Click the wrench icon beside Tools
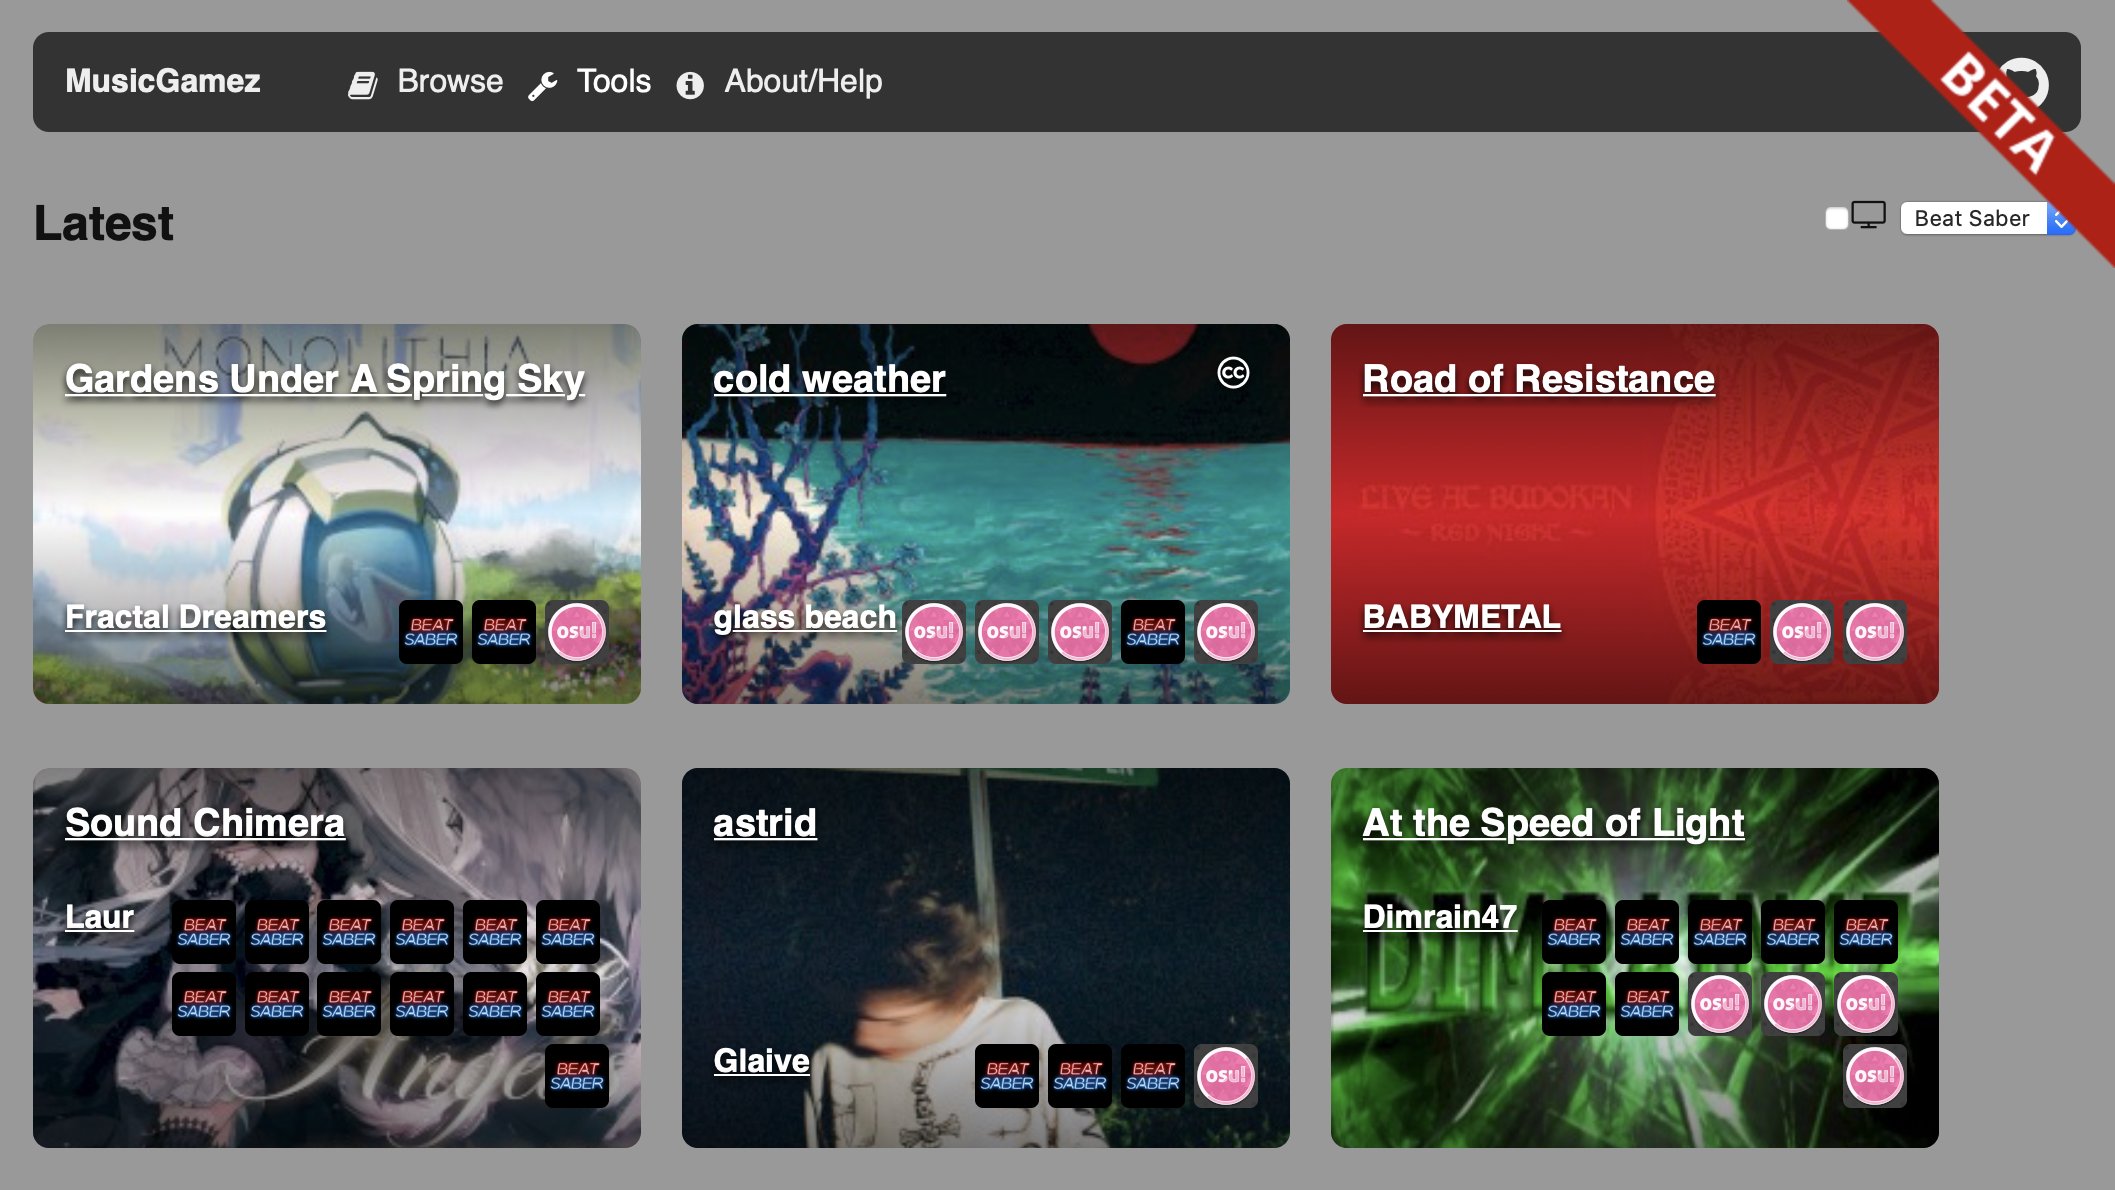 tap(542, 86)
